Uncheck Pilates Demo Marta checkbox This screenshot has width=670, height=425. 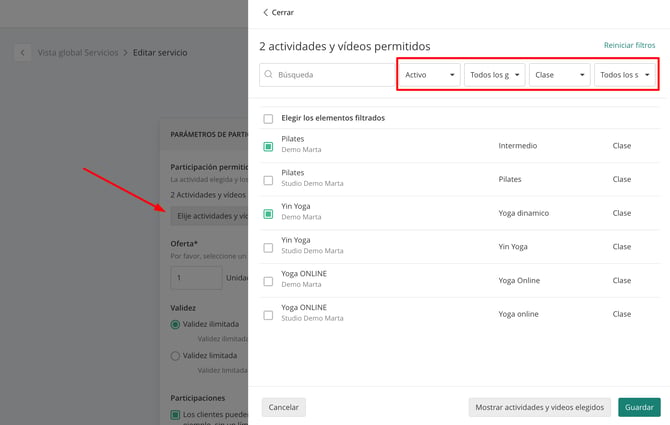point(268,147)
